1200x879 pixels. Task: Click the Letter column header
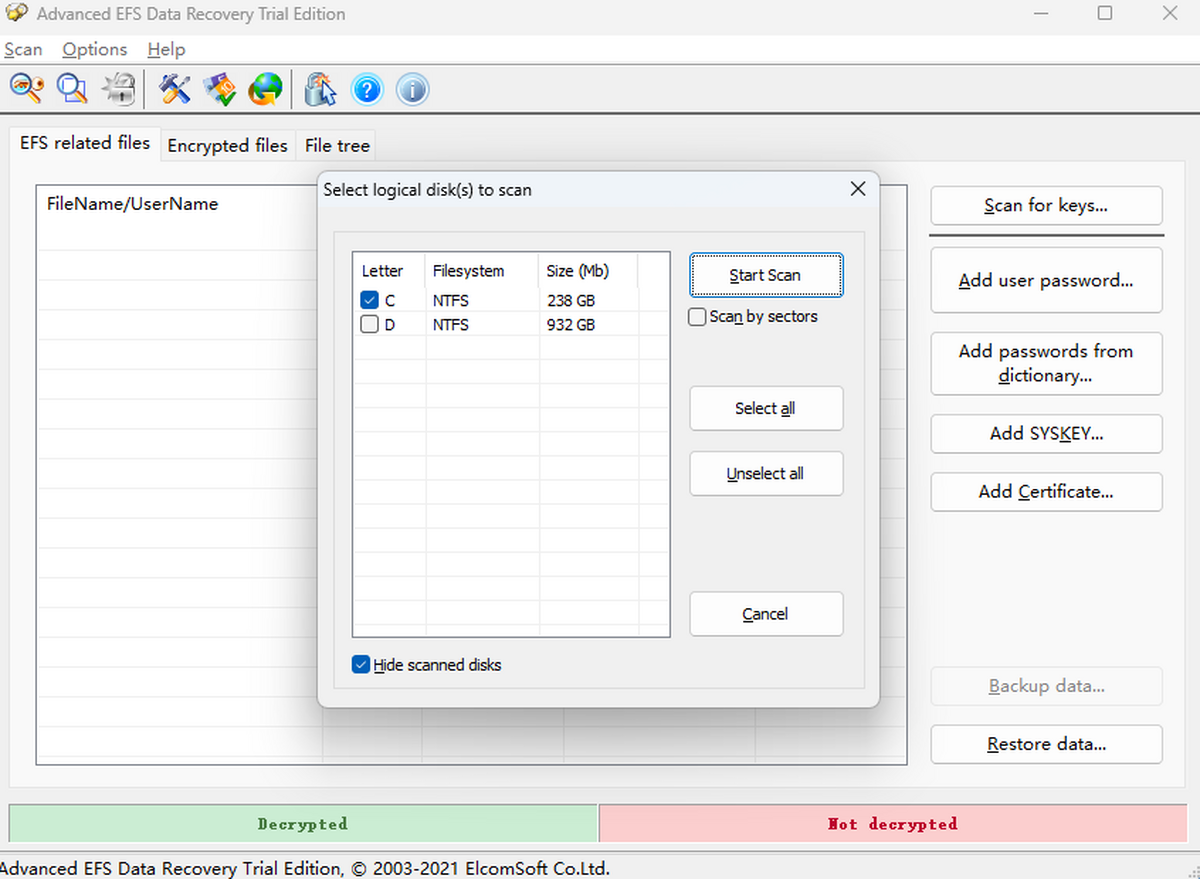click(389, 271)
